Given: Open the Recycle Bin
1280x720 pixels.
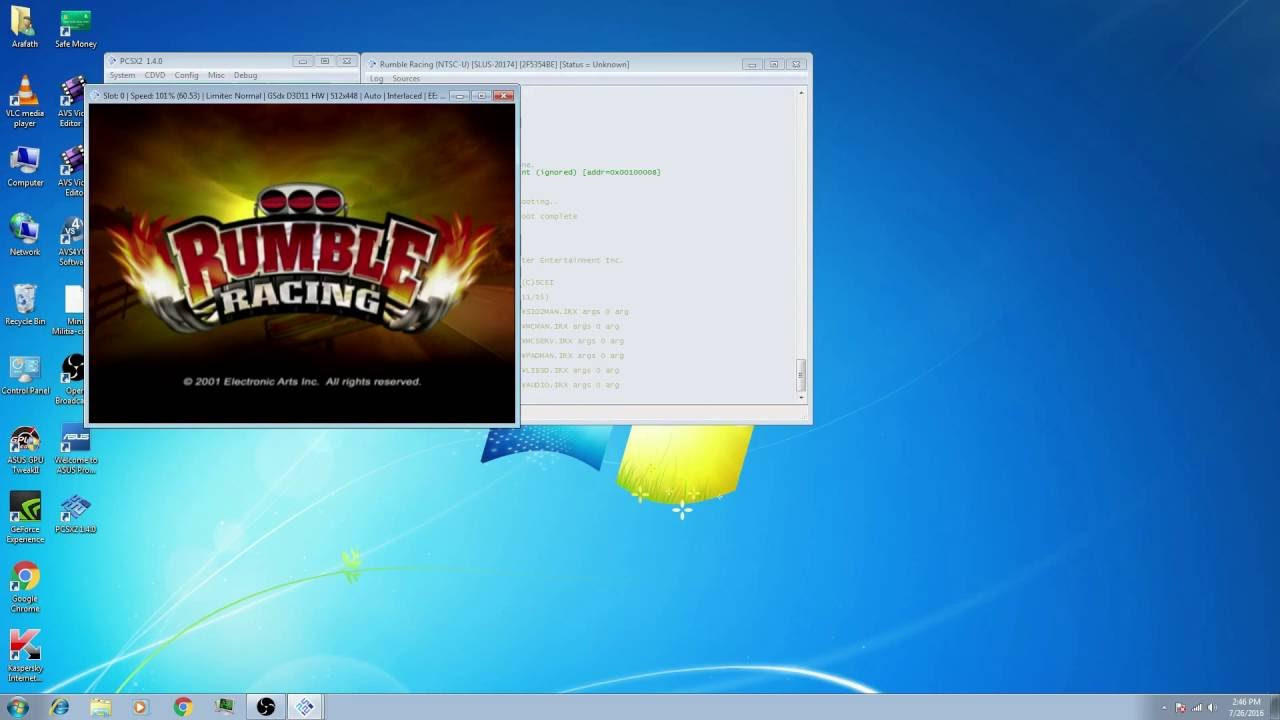Looking at the screenshot, I should [x=24, y=305].
